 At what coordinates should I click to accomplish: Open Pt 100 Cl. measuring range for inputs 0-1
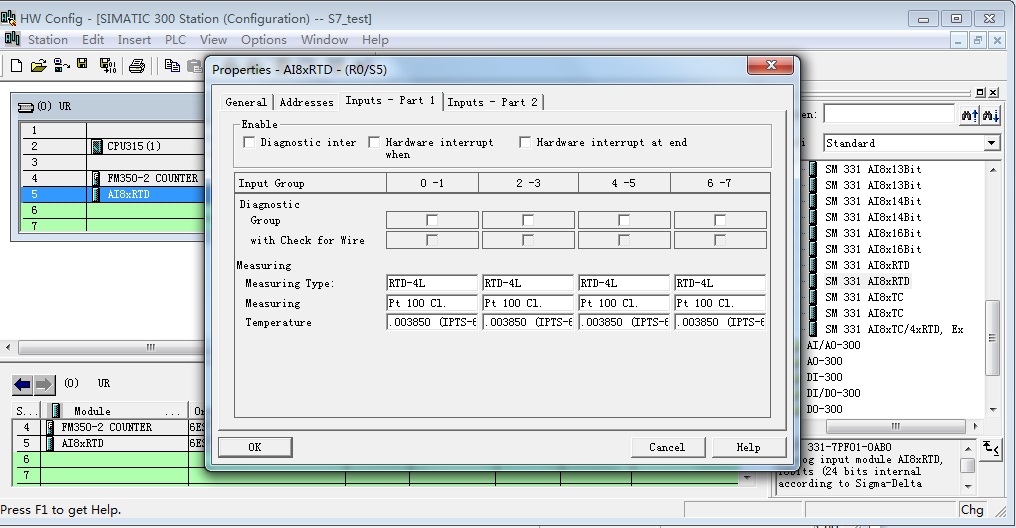tap(432, 303)
